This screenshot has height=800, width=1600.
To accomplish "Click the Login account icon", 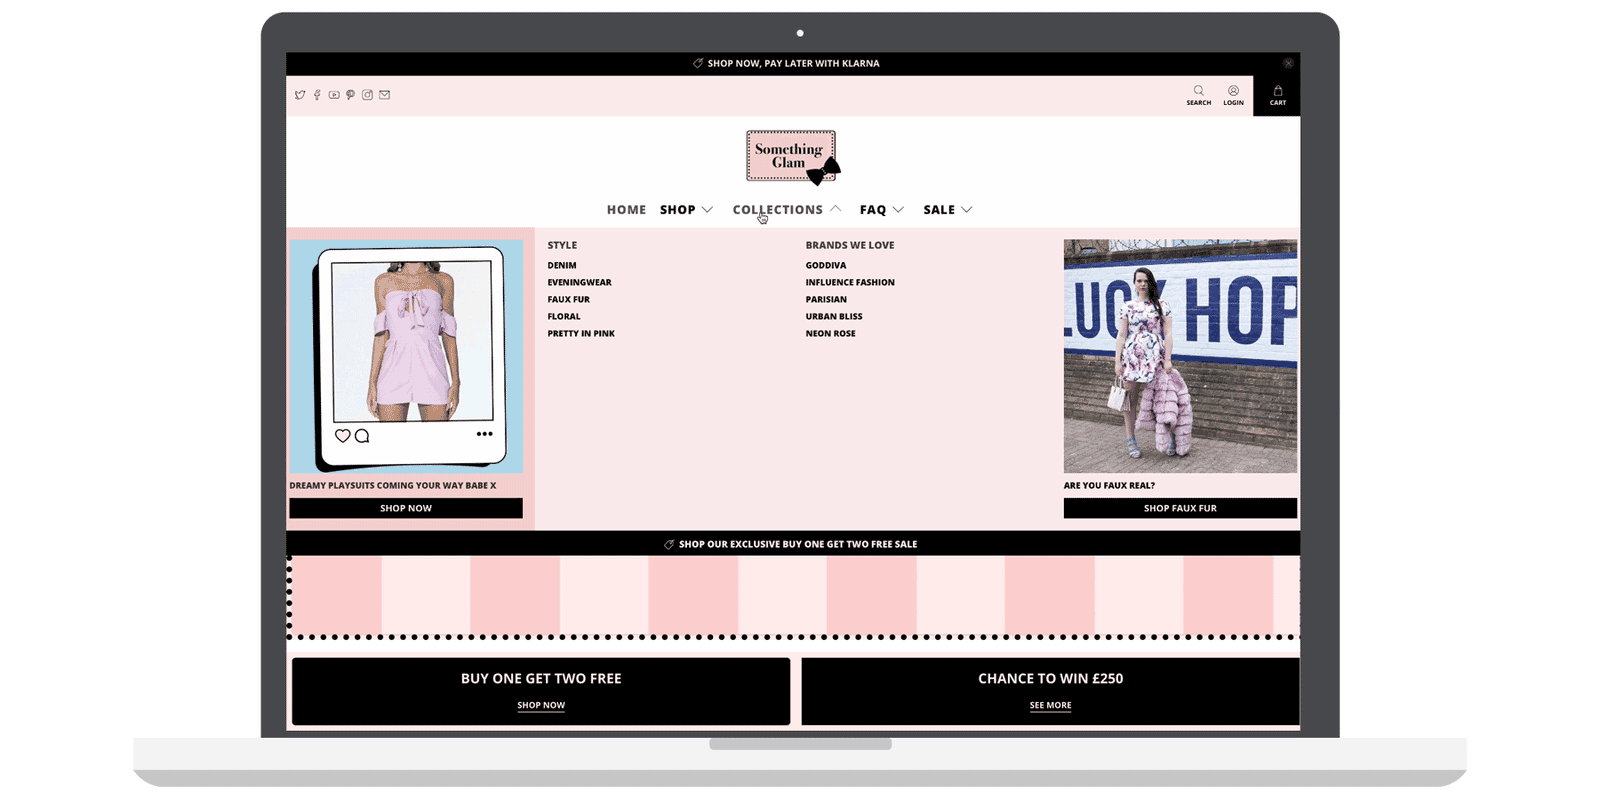I will point(1233,92).
